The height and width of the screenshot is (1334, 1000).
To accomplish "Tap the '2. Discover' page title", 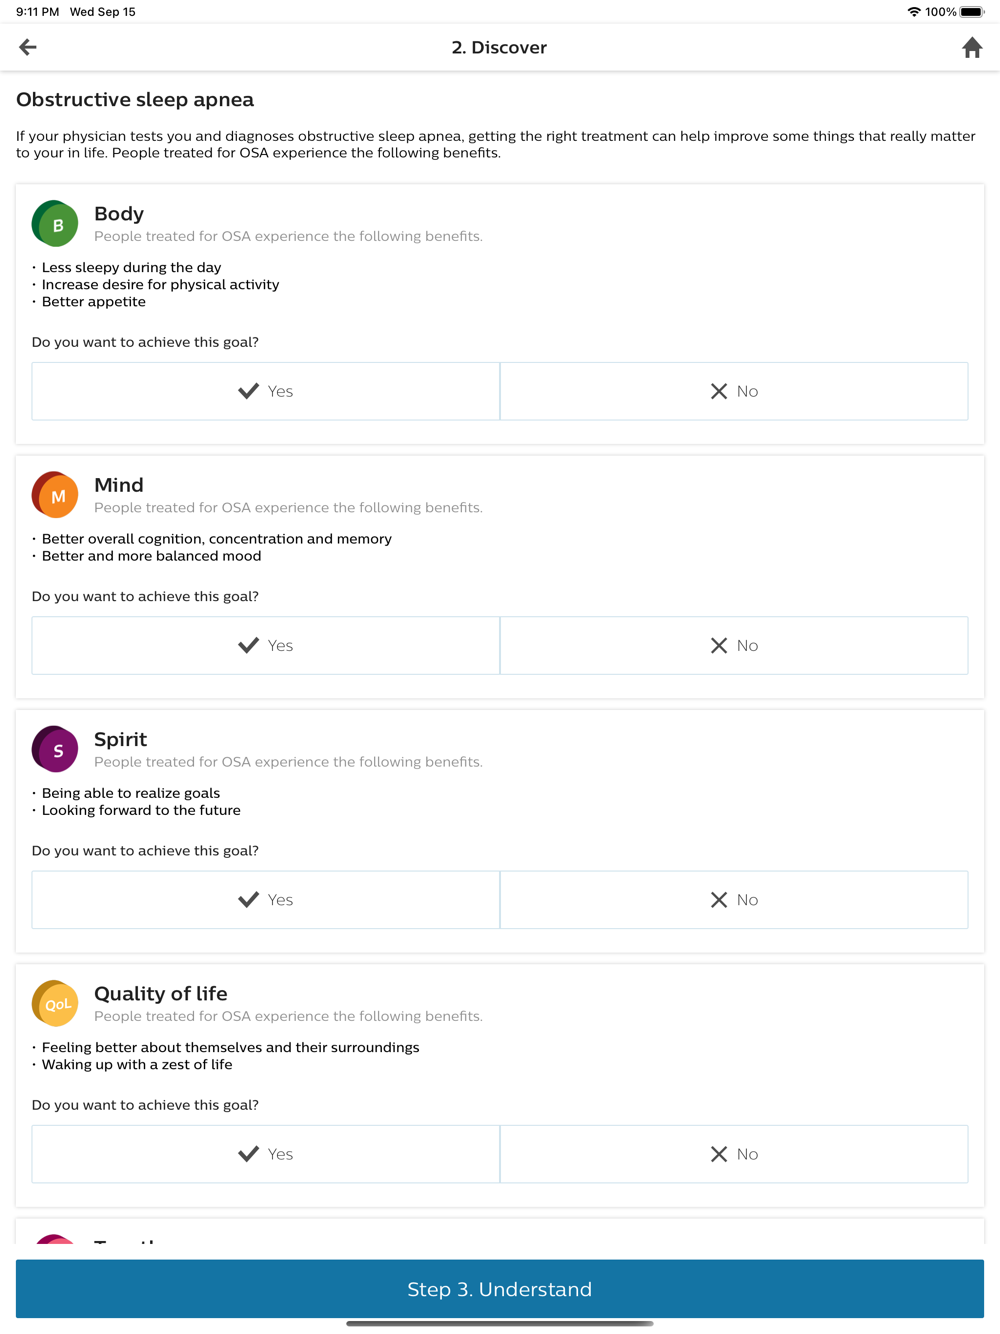I will tap(499, 48).
